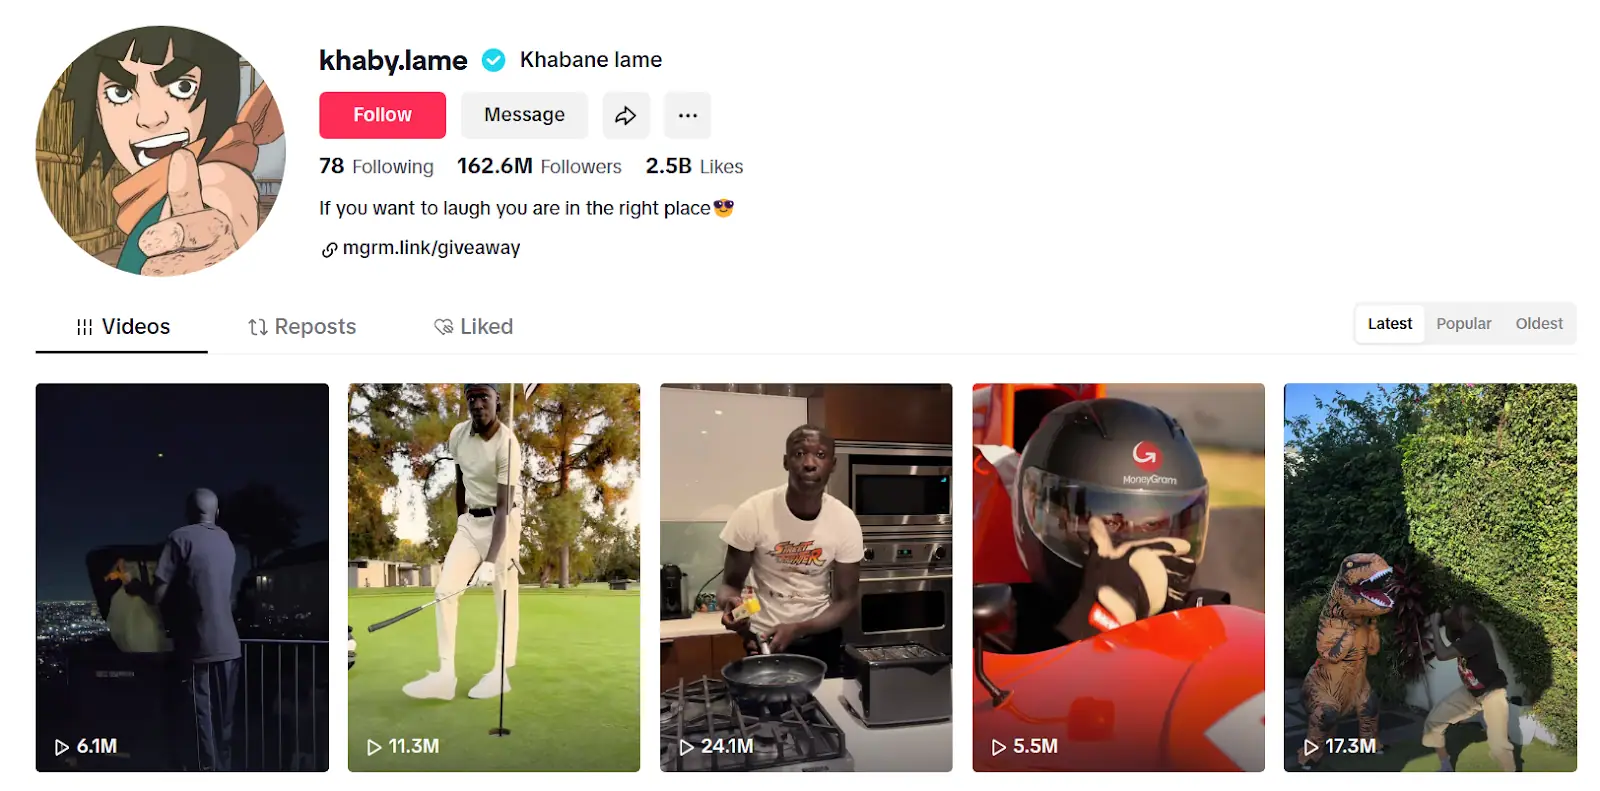The width and height of the screenshot is (1600, 791).
Task: Click the blue verified badge
Action: [x=493, y=61]
